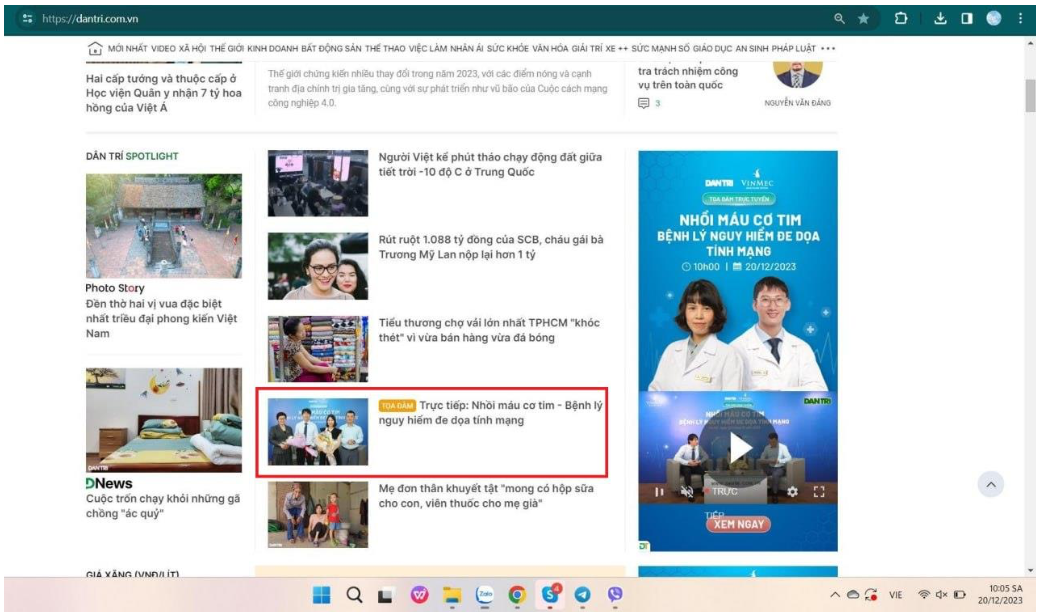Click the home icon in site navigation

[95, 48]
